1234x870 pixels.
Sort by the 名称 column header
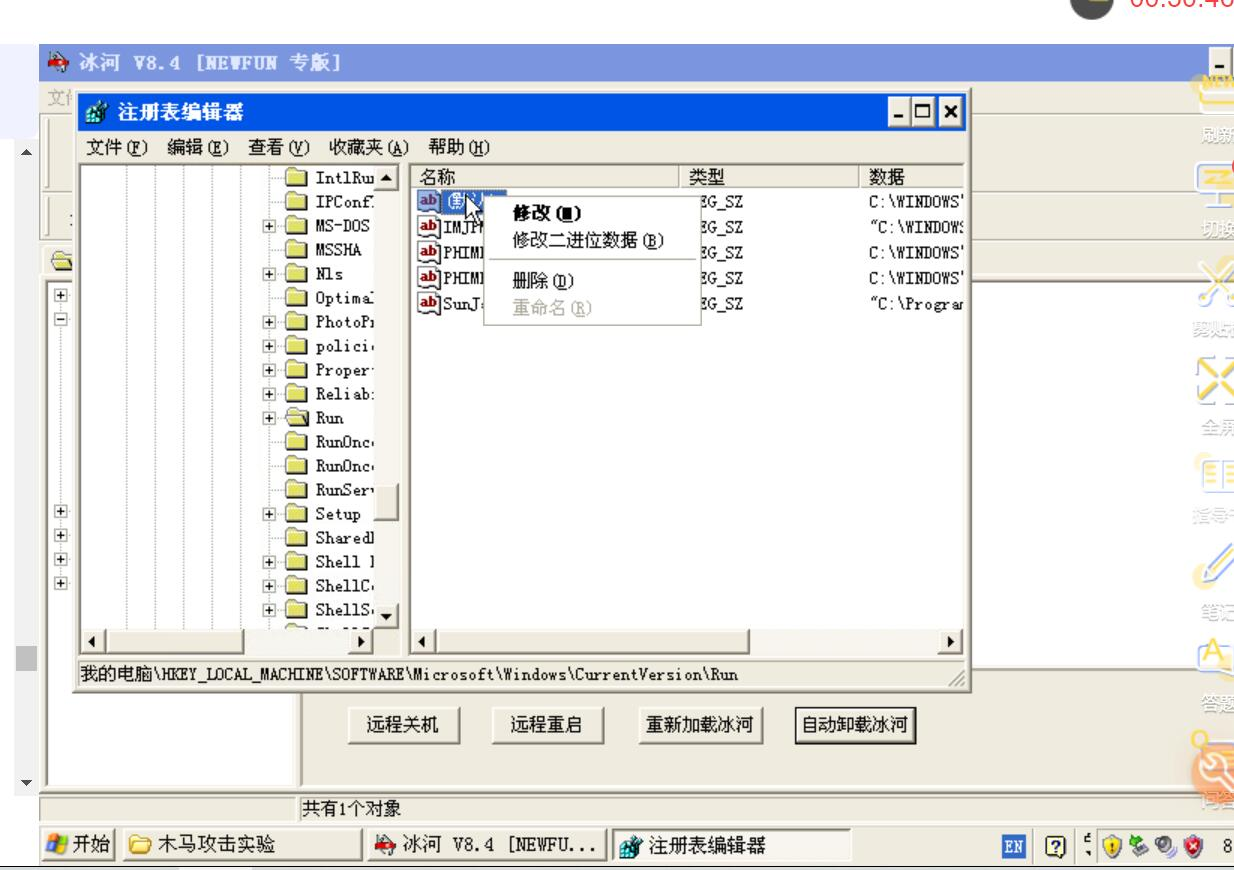pyautogui.click(x=545, y=178)
